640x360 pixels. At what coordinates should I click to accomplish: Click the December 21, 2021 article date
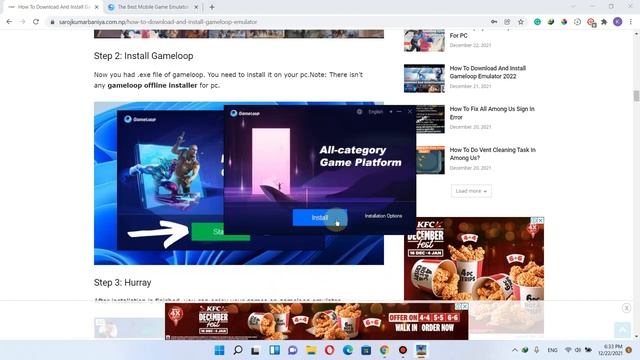point(470,86)
